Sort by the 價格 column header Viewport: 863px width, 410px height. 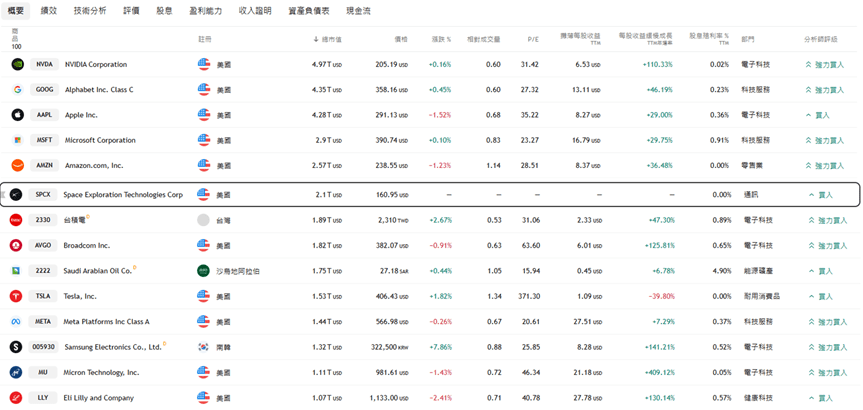point(401,39)
